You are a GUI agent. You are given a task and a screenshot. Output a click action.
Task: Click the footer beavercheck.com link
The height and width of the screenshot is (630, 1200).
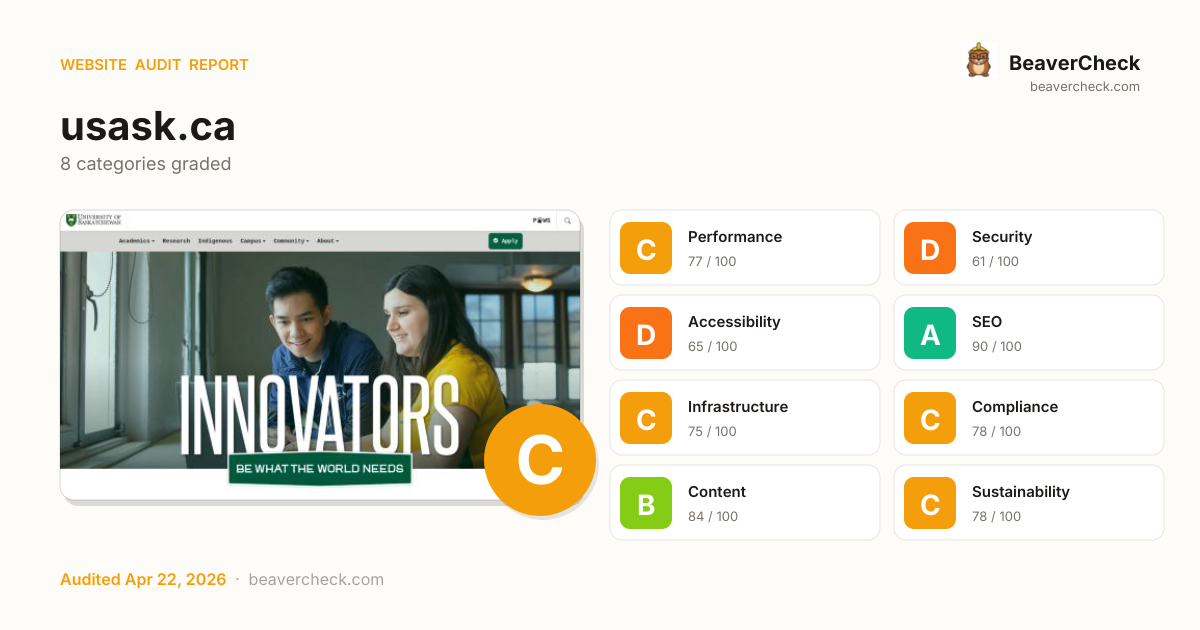coord(316,580)
